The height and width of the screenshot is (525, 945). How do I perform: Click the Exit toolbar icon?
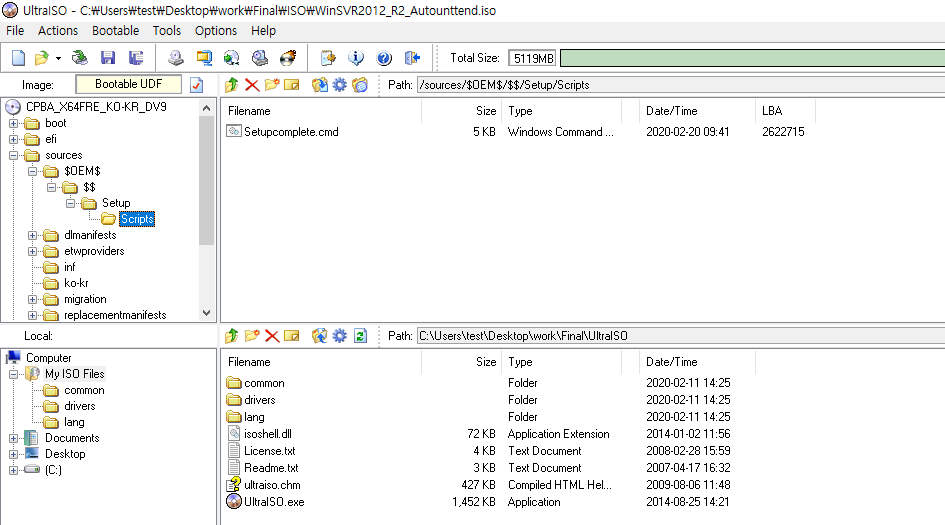(412, 58)
